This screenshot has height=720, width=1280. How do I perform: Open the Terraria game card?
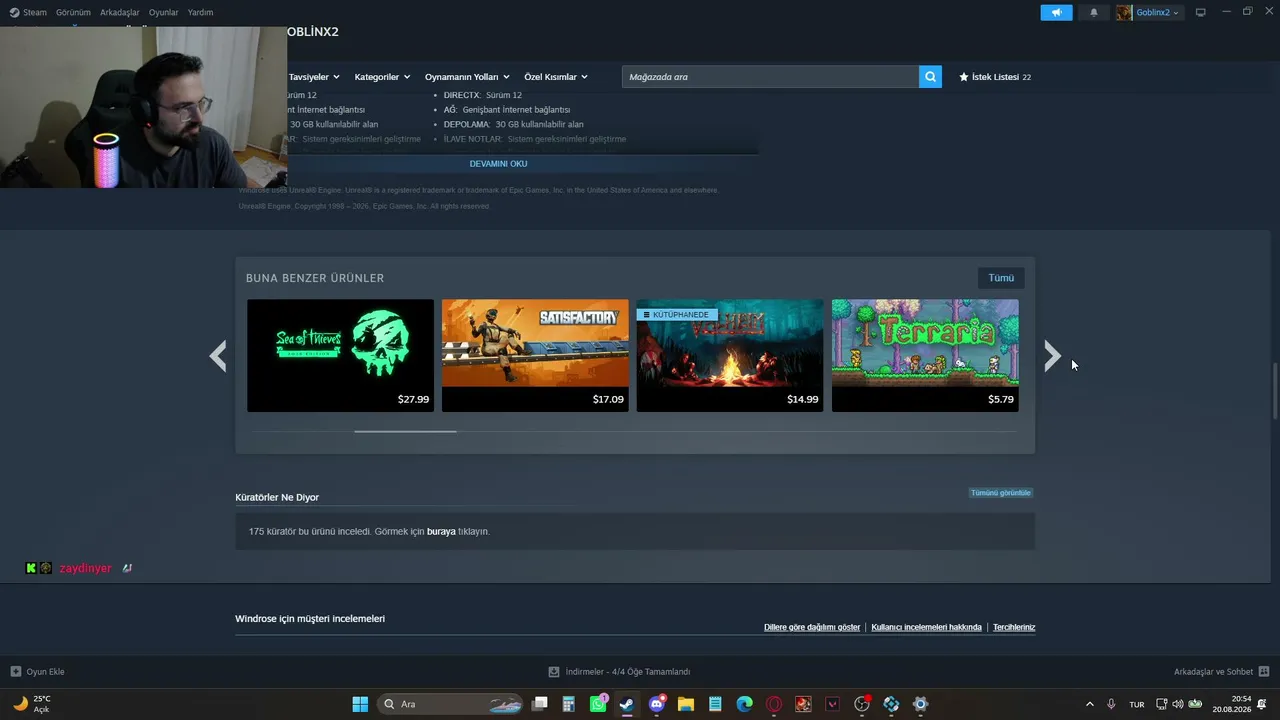(x=925, y=356)
